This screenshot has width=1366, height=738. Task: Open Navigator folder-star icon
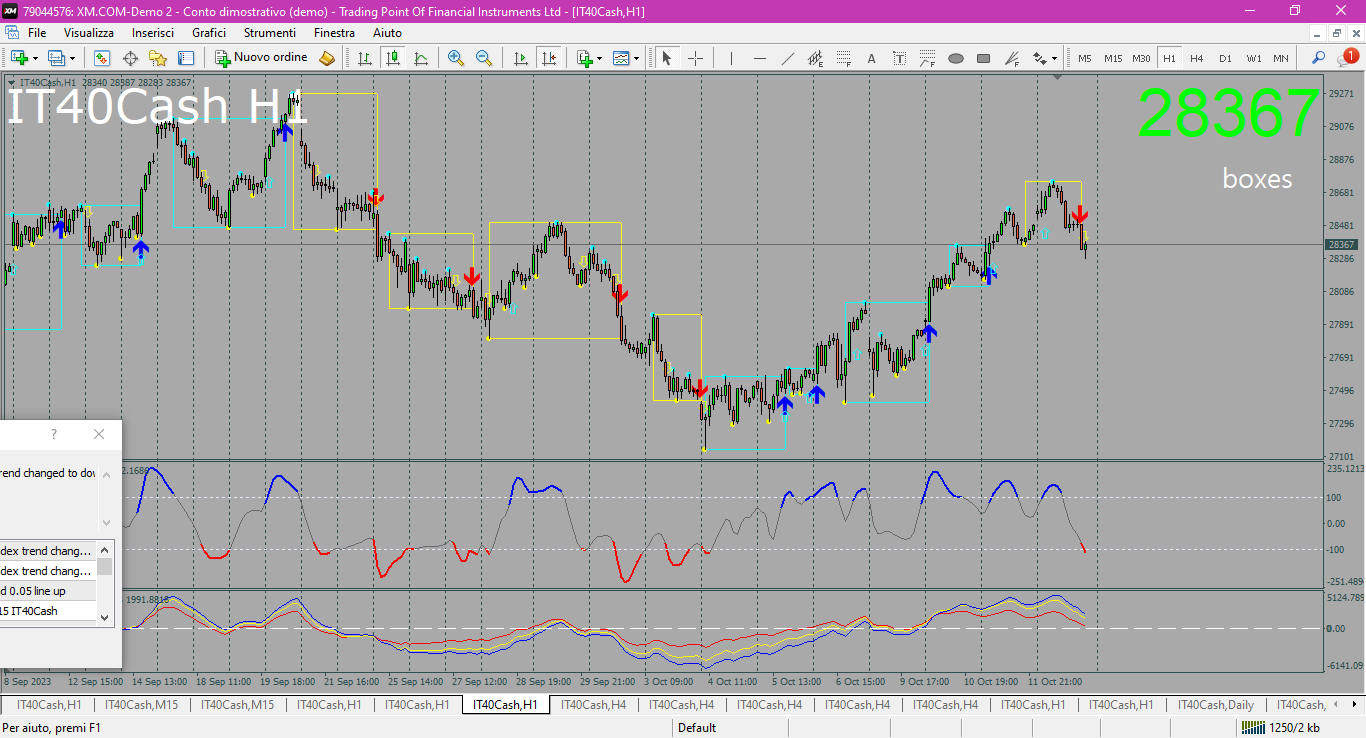[x=158, y=58]
